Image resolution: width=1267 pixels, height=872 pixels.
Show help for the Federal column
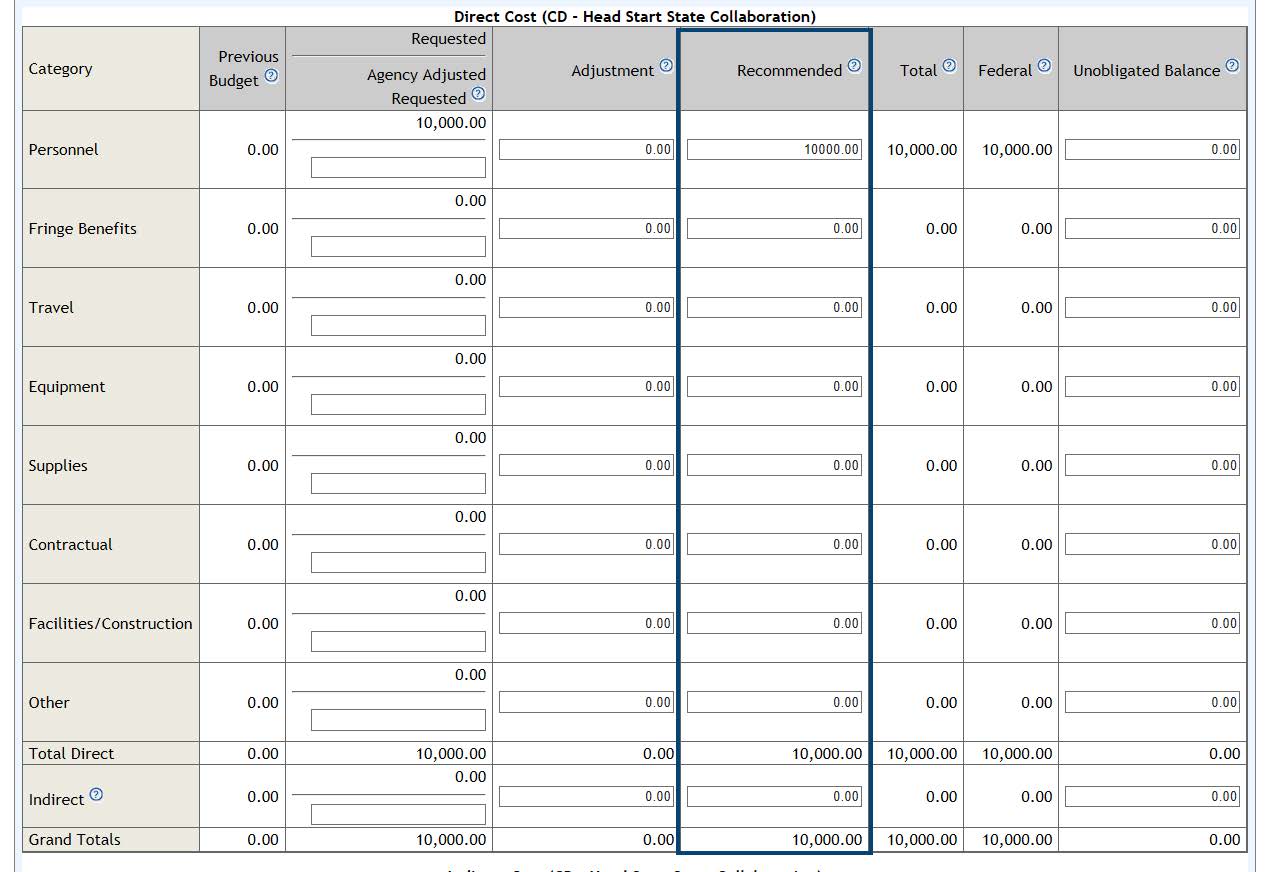click(1044, 66)
